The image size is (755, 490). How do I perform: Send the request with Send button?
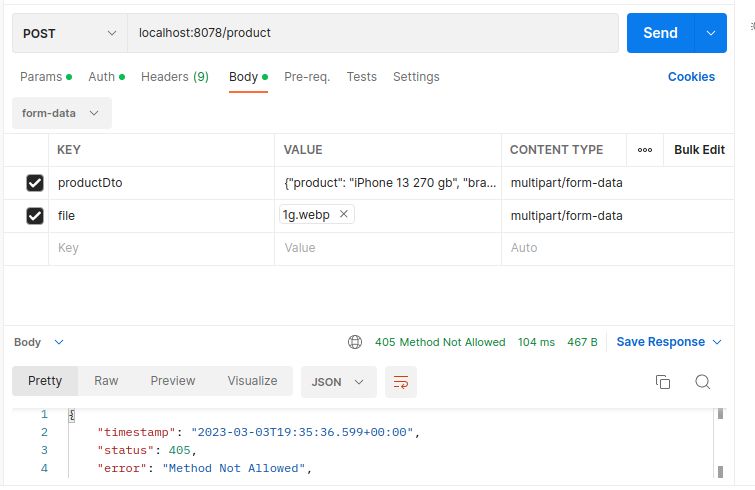[661, 33]
